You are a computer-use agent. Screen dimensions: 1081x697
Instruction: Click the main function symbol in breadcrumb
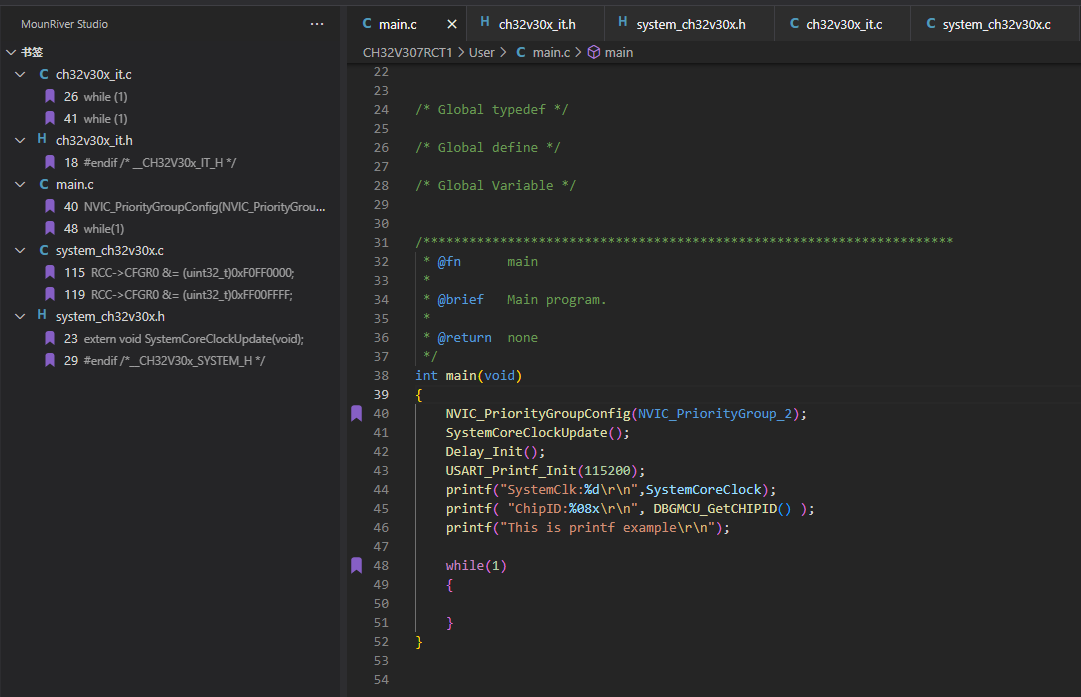[618, 52]
